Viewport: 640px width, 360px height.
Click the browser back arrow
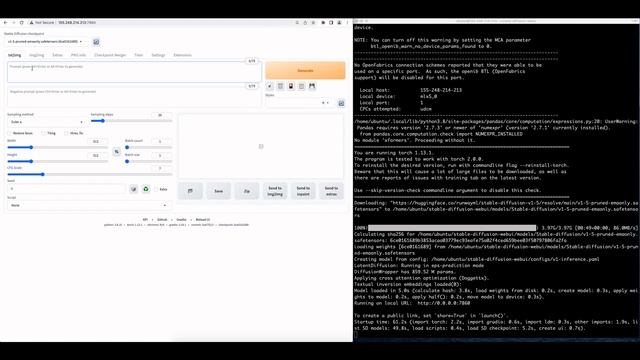click(5, 23)
